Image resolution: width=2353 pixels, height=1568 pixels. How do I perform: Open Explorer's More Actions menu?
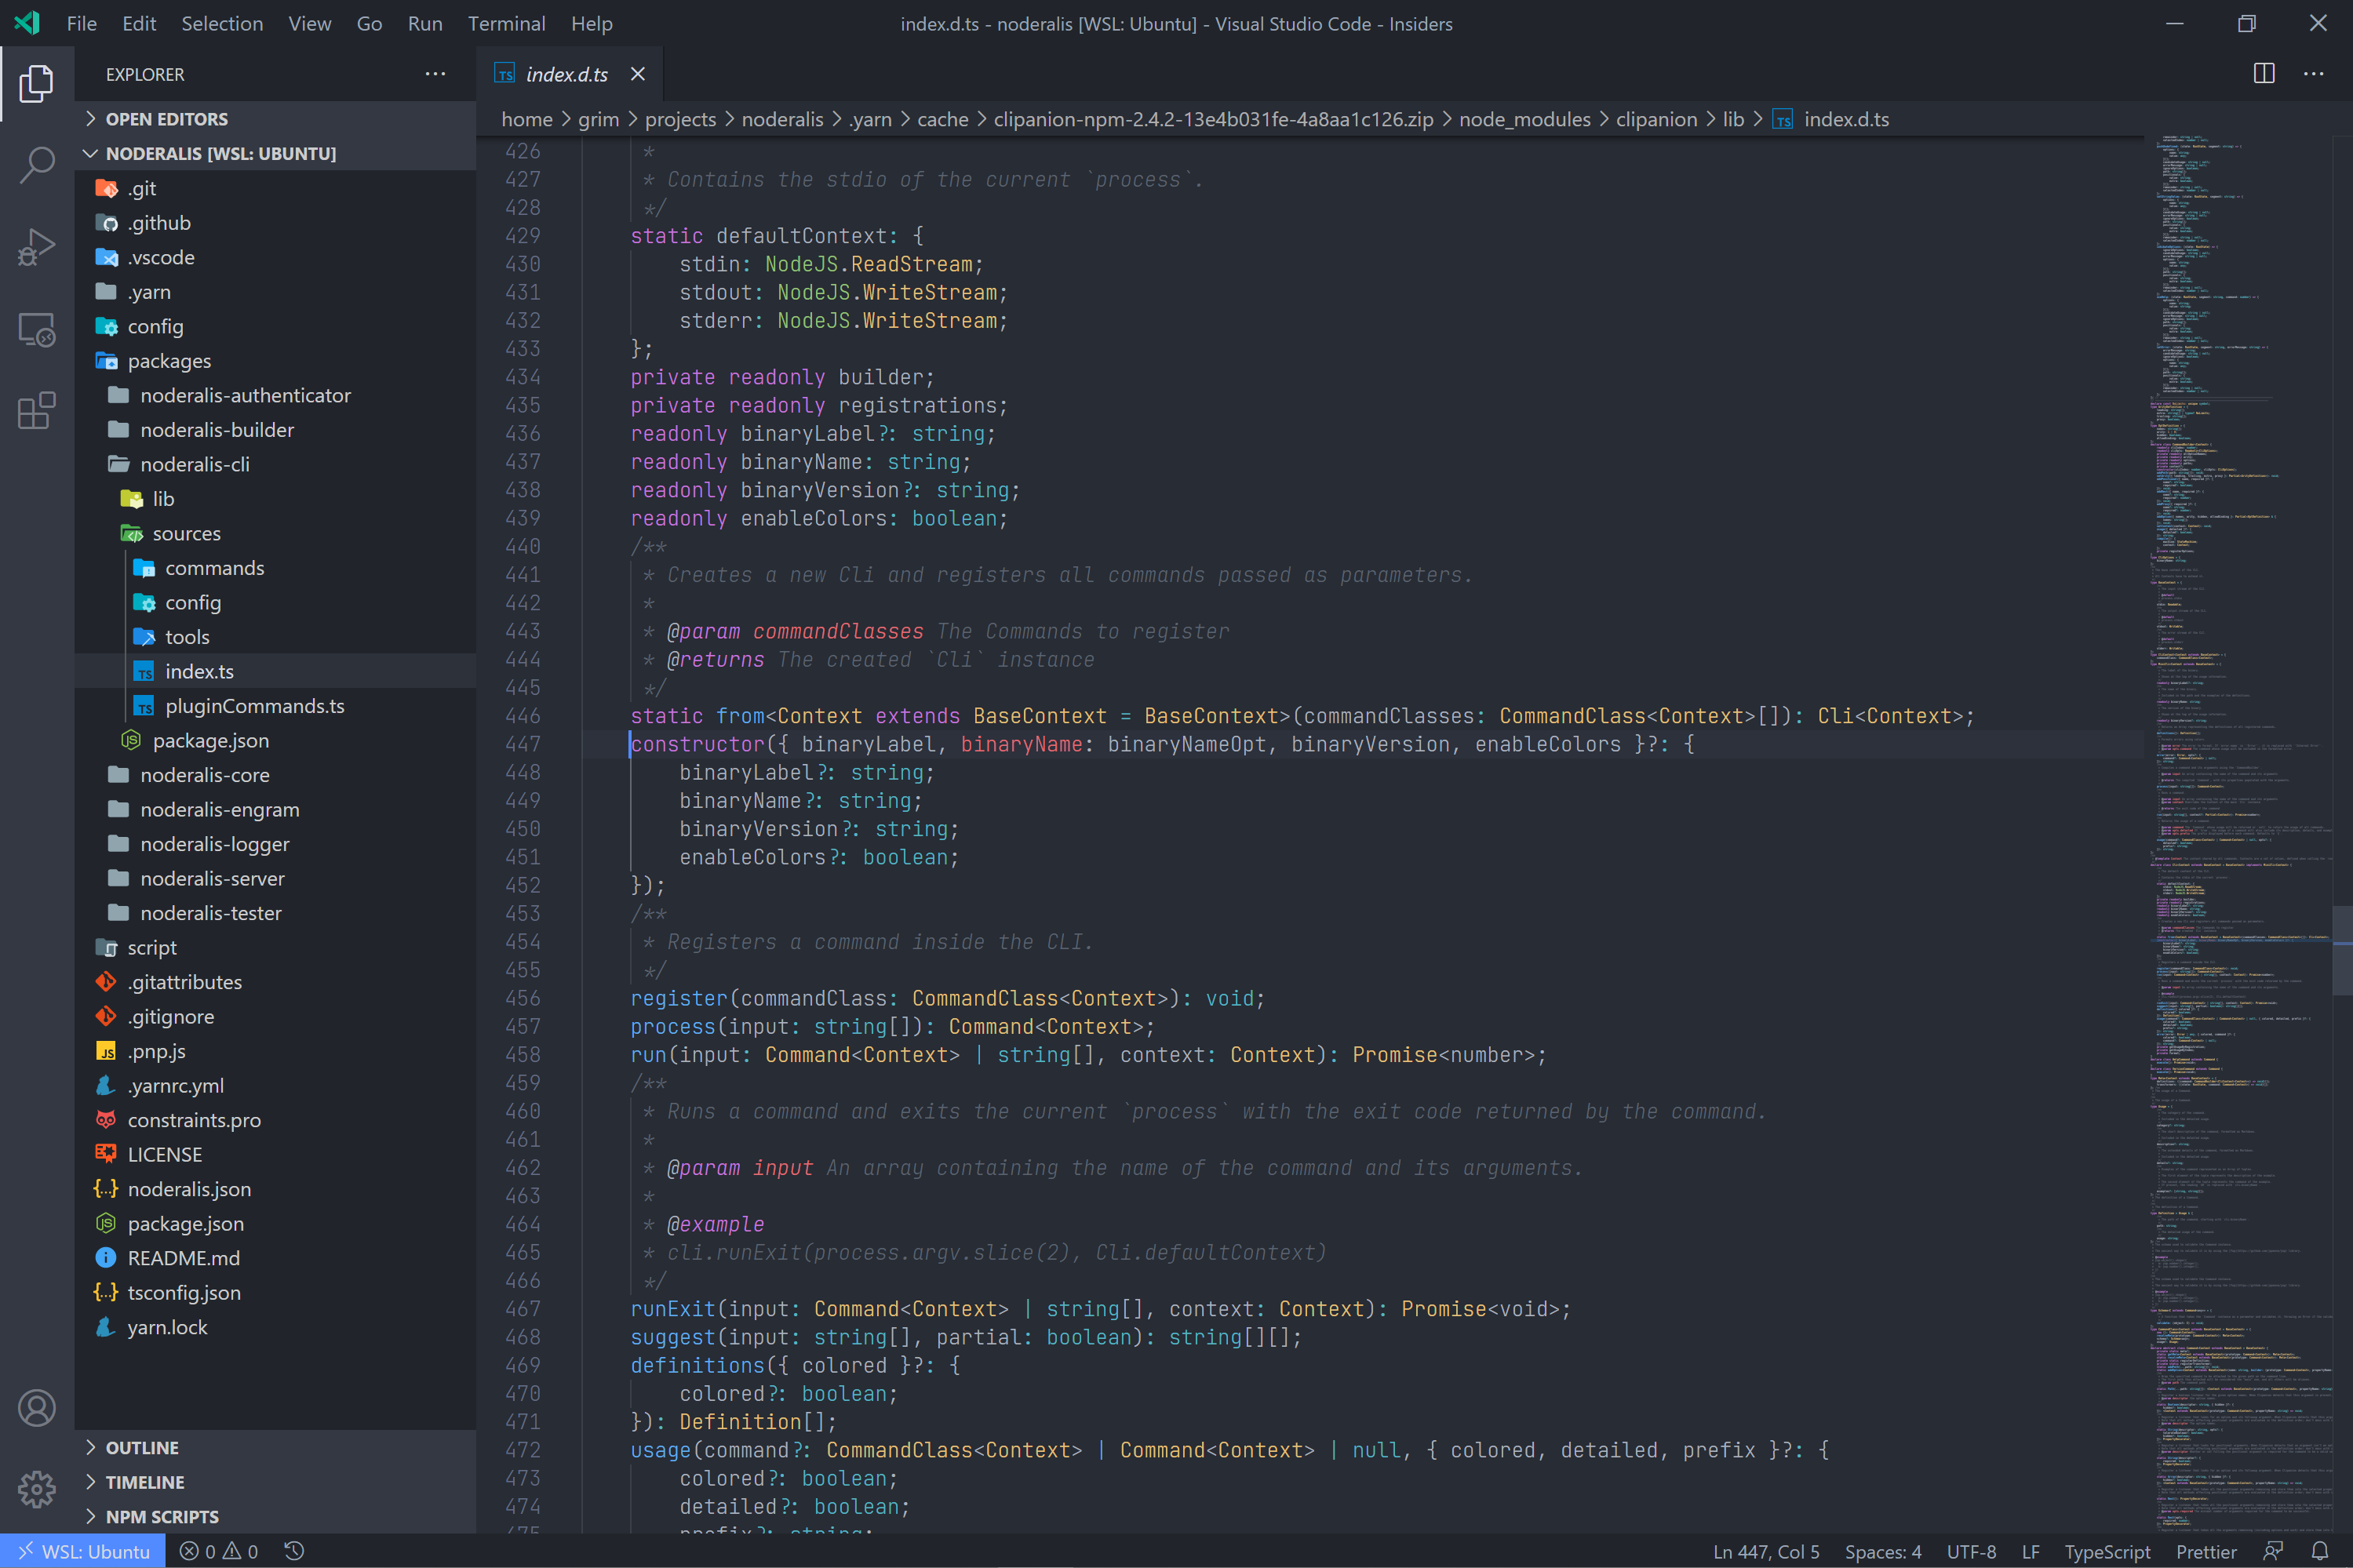tap(435, 73)
